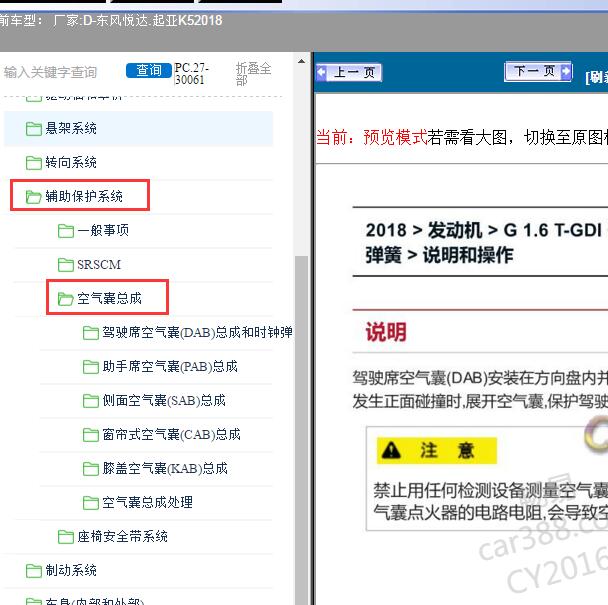Select 助手席空气囊(PAB)总成 label
Screen dimensions: 608x605
tap(170, 366)
